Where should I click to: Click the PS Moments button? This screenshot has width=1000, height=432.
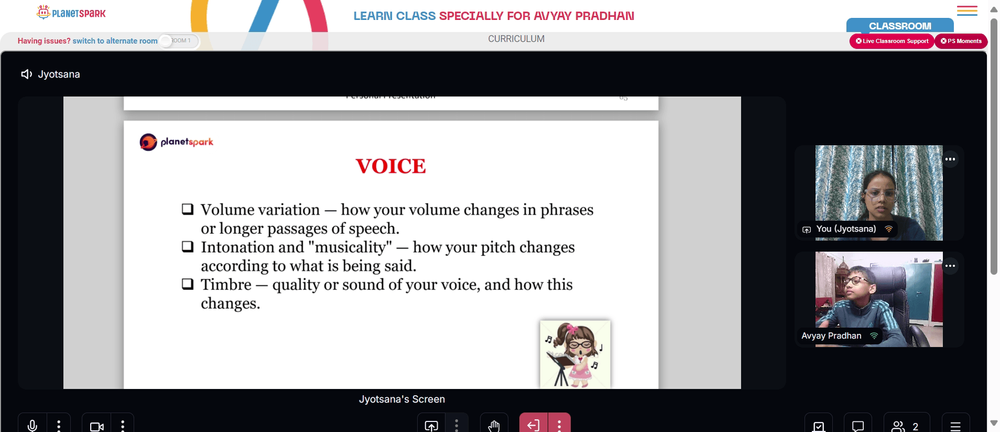[961, 41]
